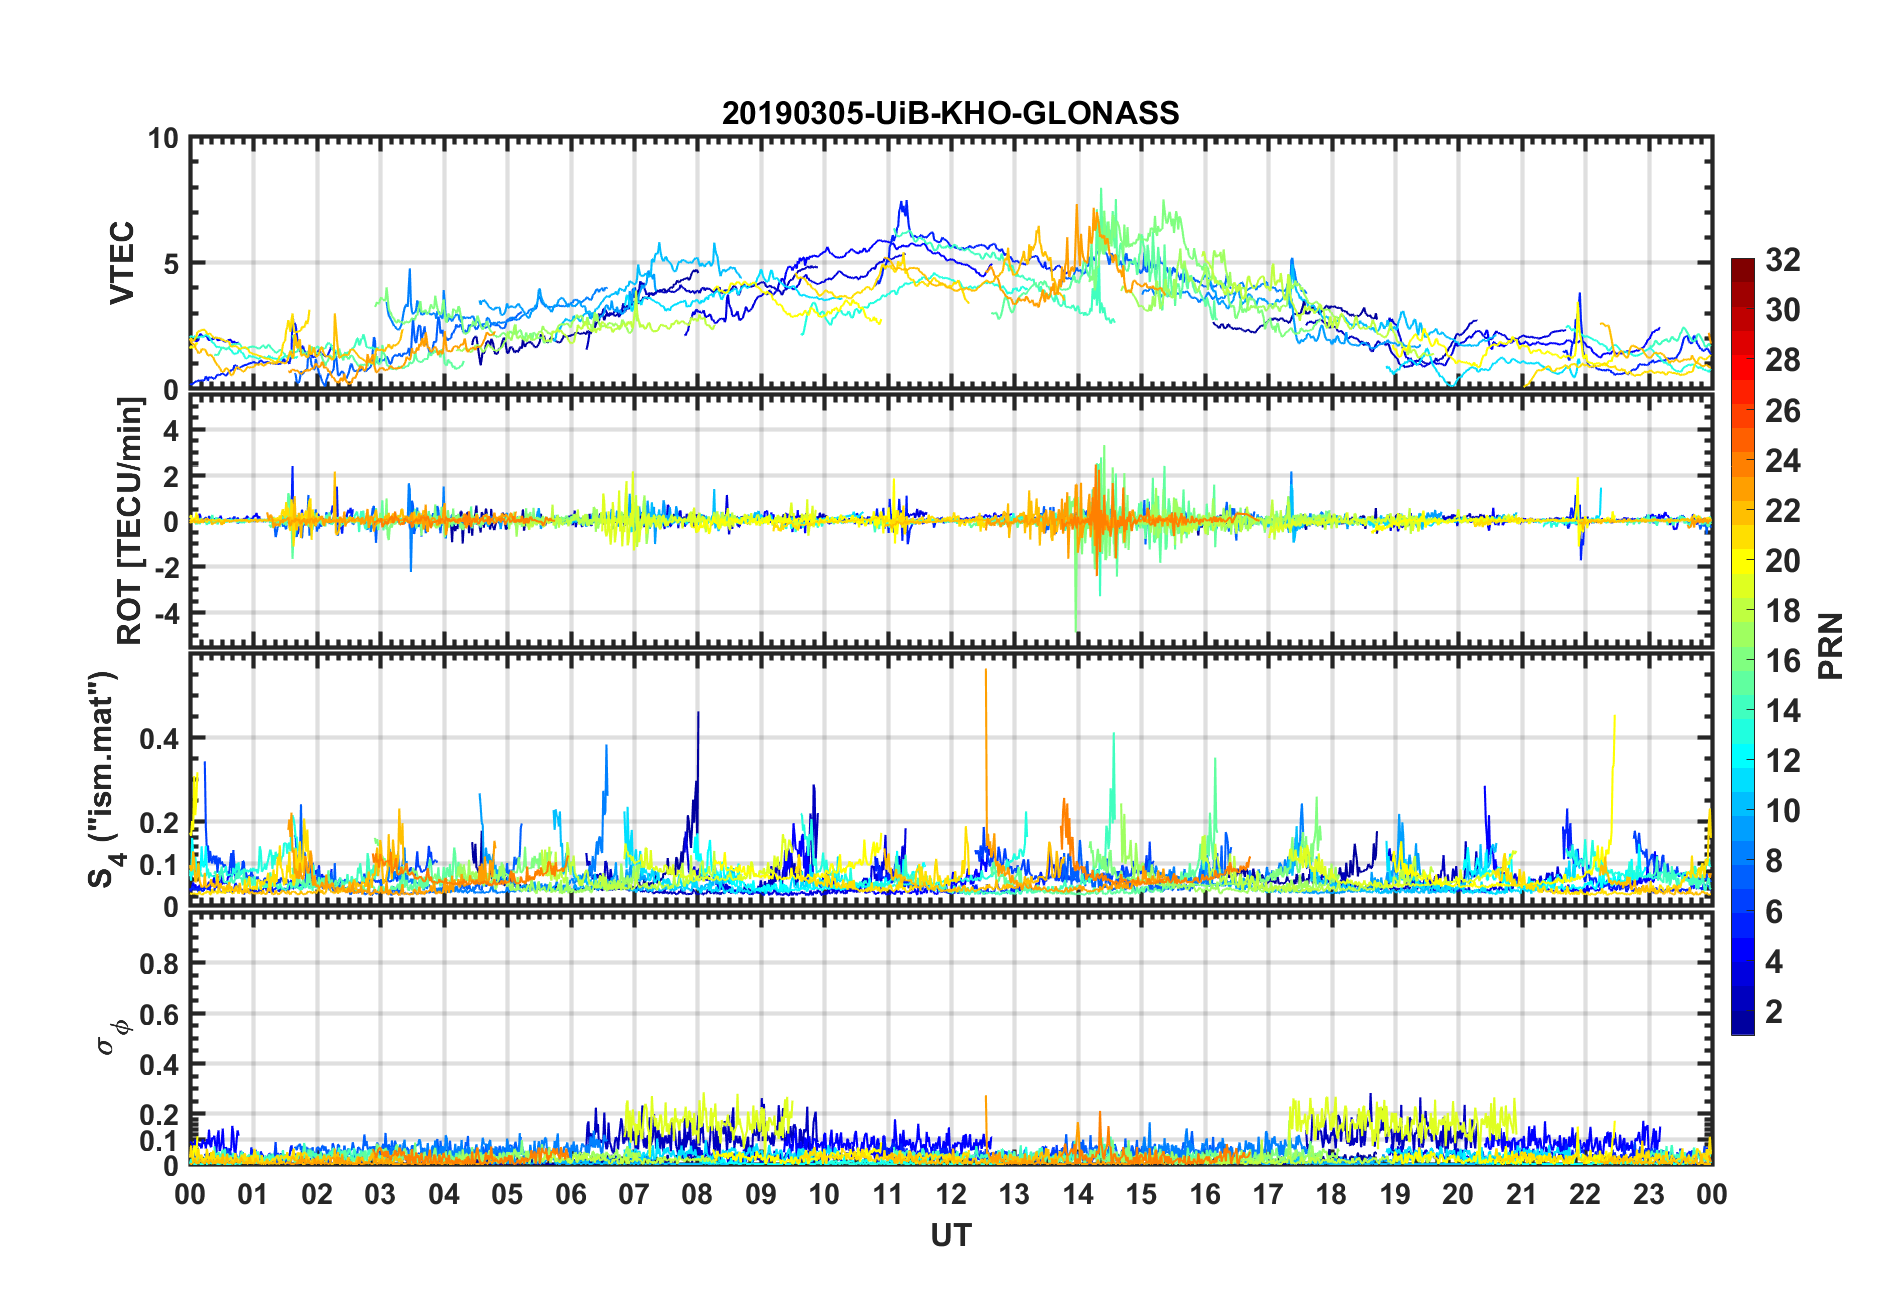1902x1292 pixels.
Task: Select colorbar tick label 12
Action: tap(1783, 761)
